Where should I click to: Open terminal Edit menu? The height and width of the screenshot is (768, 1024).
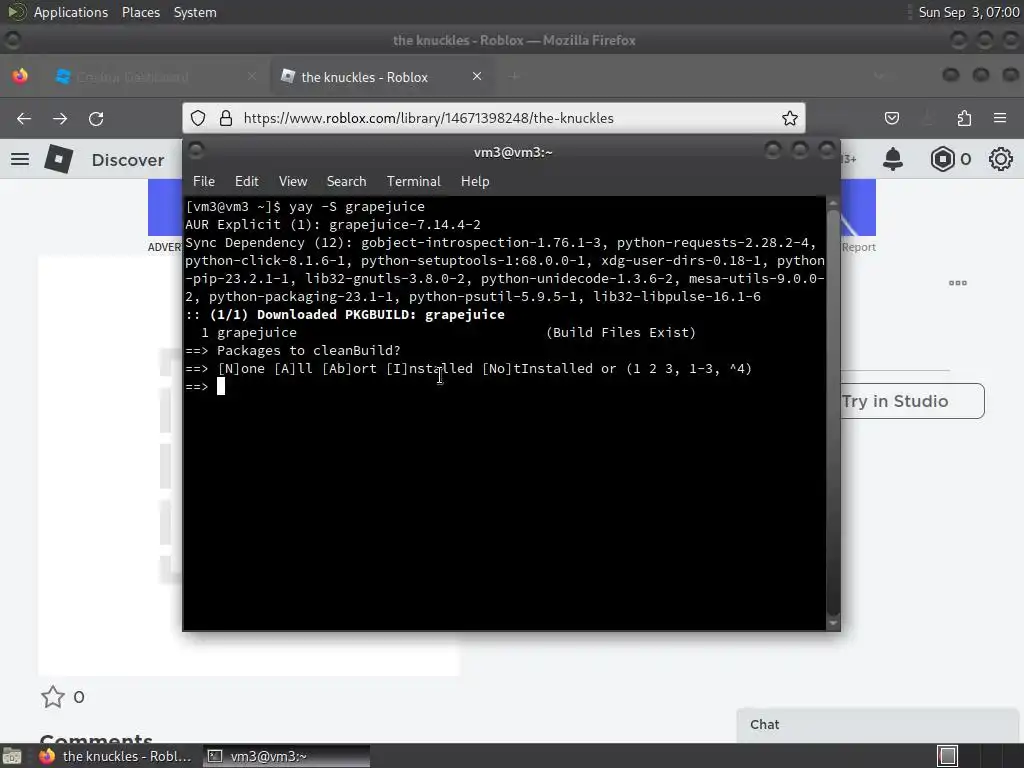click(x=246, y=182)
